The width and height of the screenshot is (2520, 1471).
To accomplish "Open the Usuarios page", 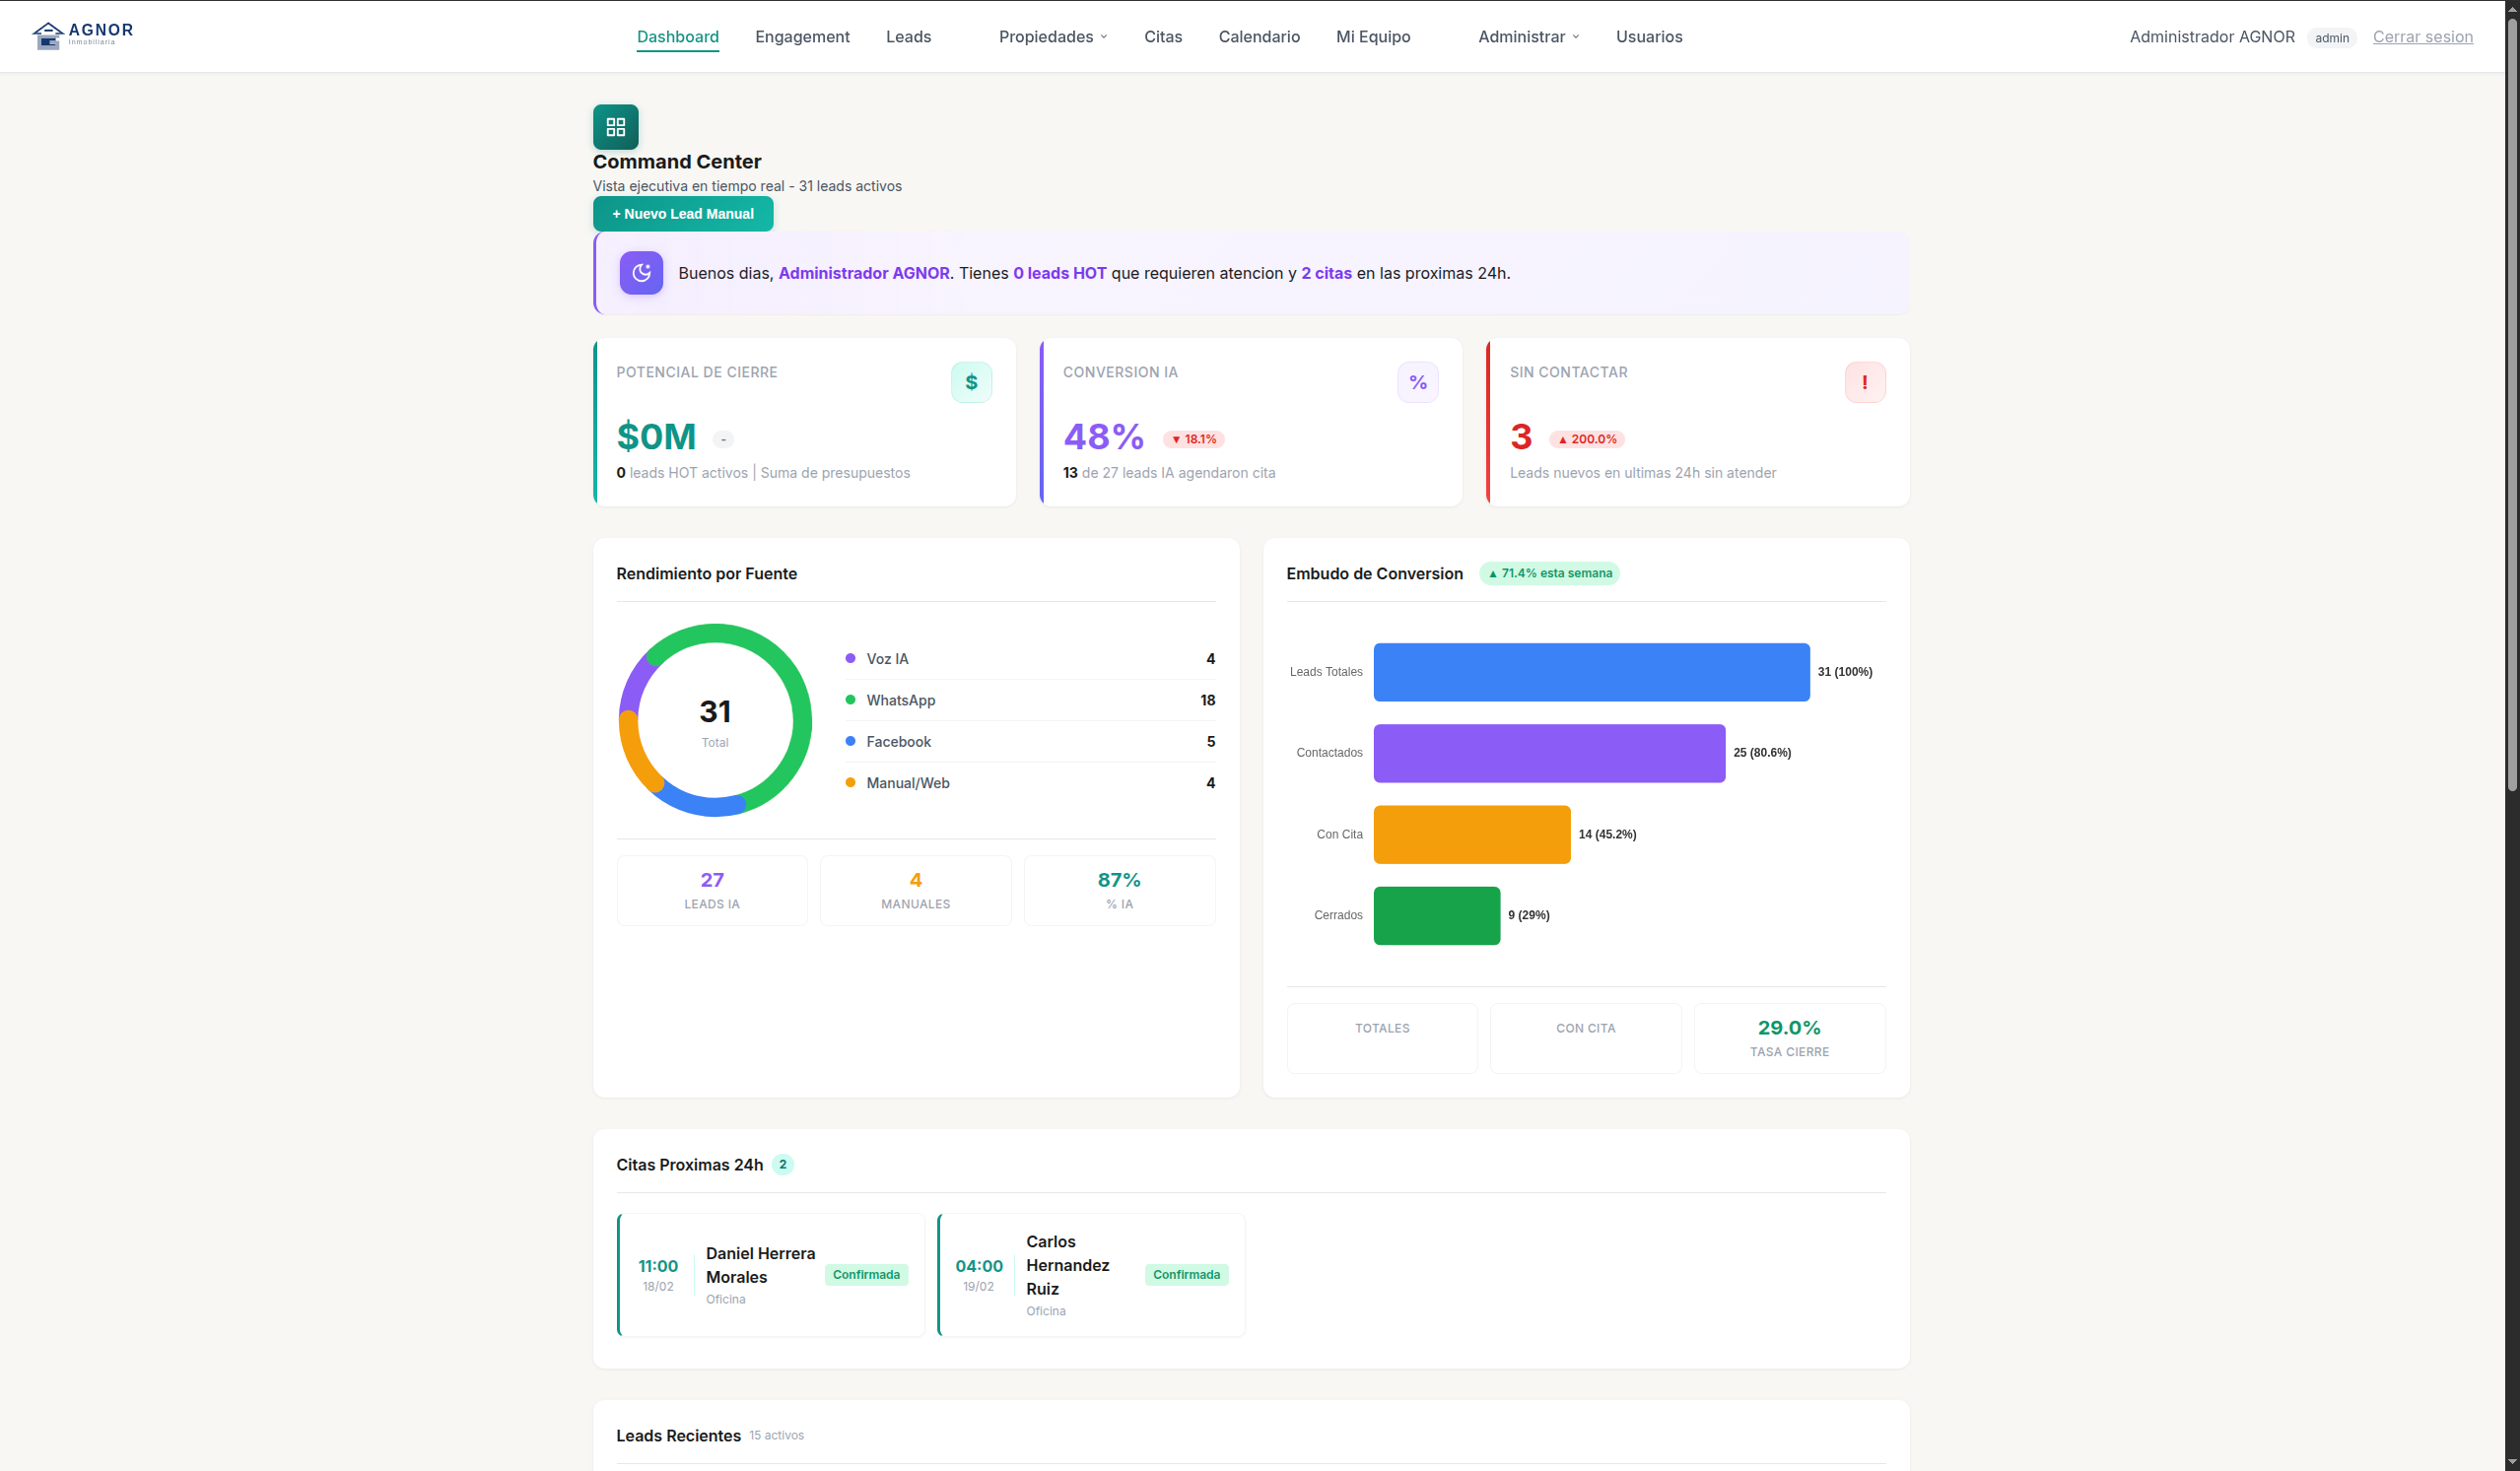I will click(1649, 37).
